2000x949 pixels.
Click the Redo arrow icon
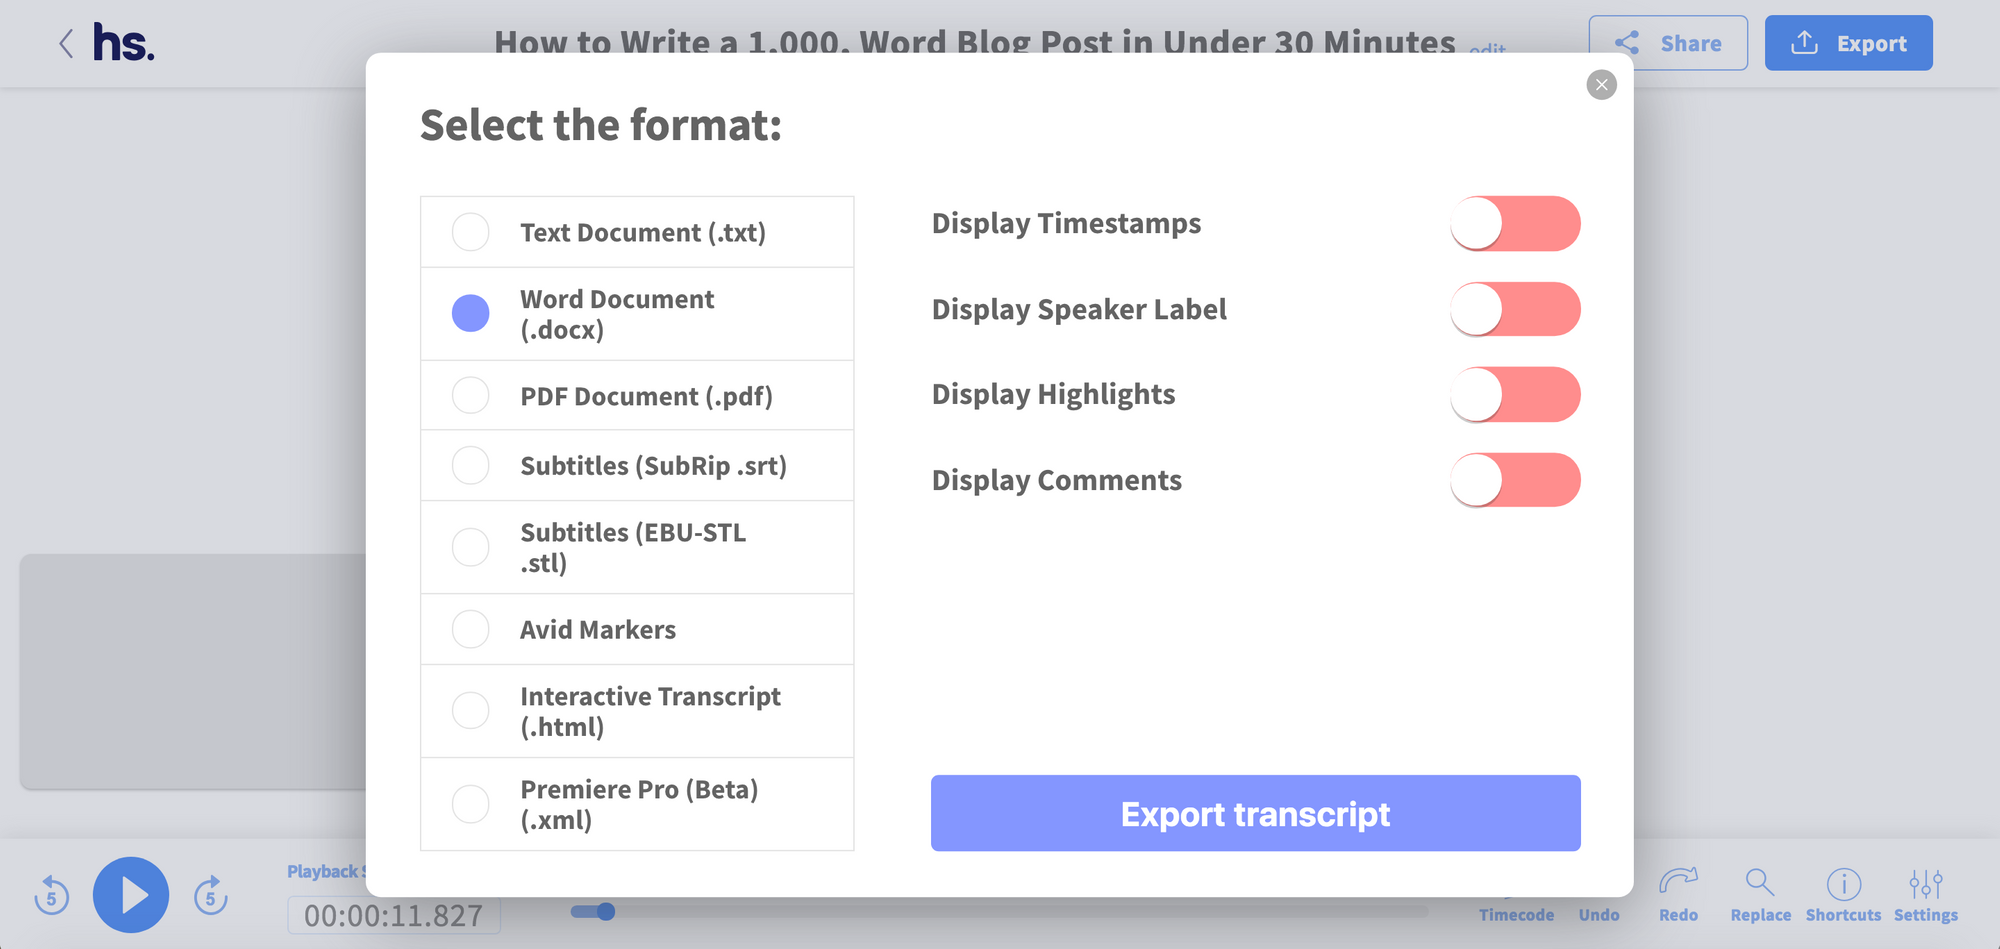coord(1678,882)
